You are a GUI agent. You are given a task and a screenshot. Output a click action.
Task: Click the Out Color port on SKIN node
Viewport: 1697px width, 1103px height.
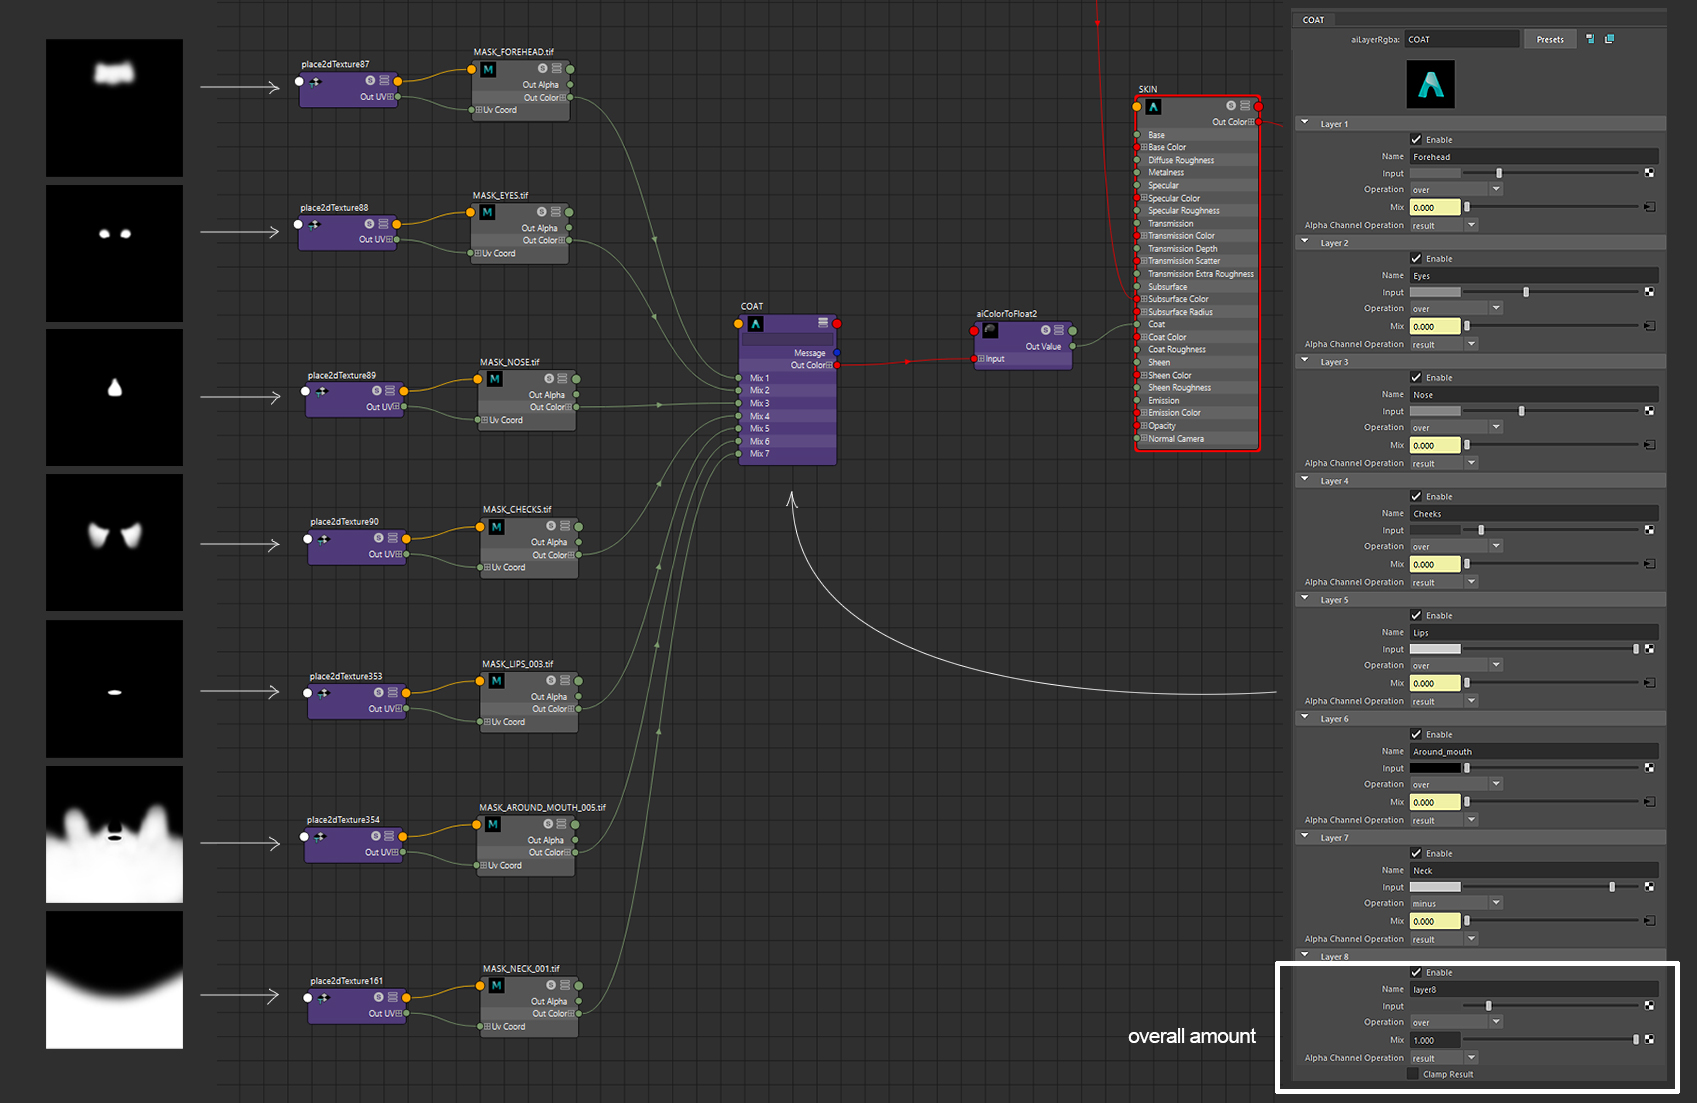pos(1259,122)
